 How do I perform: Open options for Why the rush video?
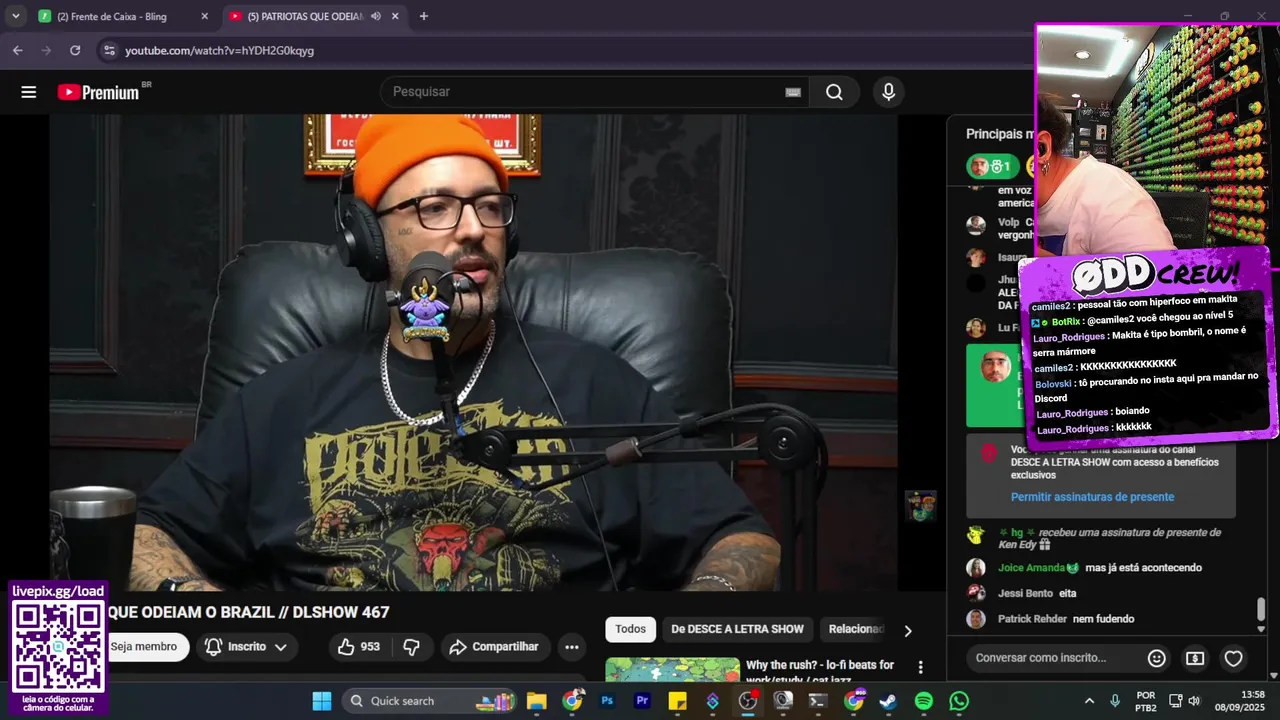pyautogui.click(x=921, y=667)
